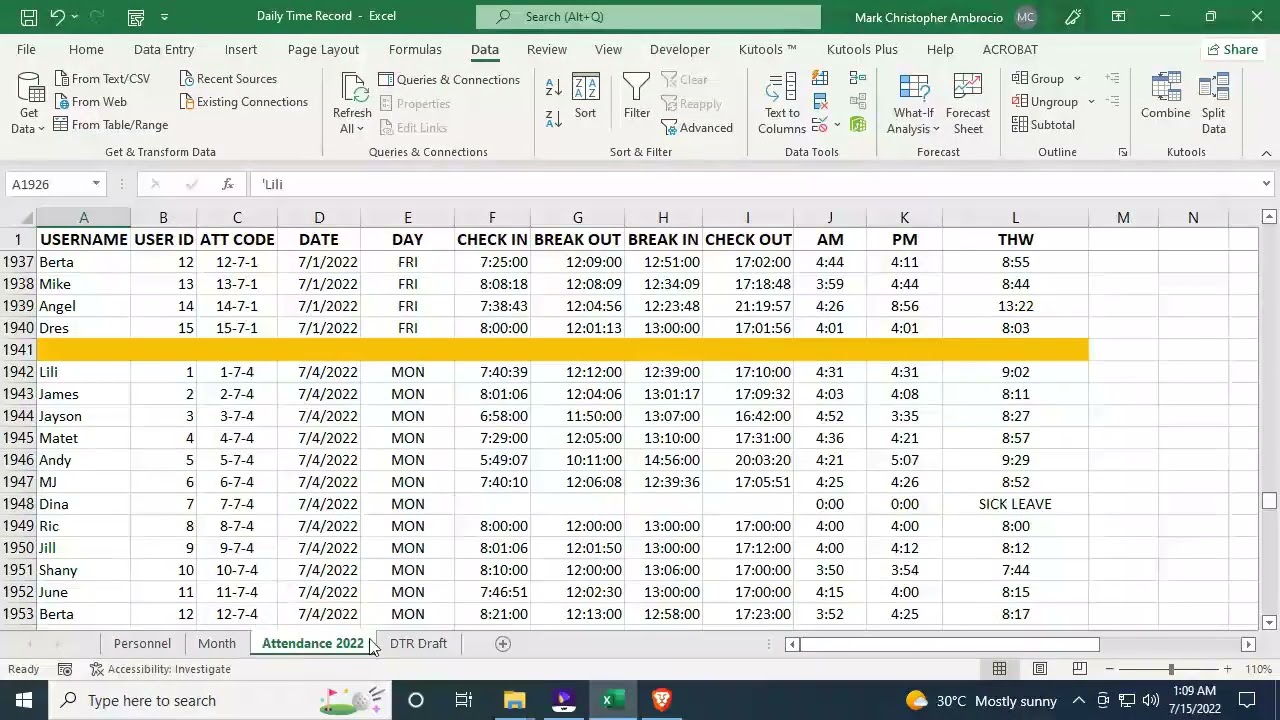
Task: Click the Subtotal button
Action: pos(1043,125)
